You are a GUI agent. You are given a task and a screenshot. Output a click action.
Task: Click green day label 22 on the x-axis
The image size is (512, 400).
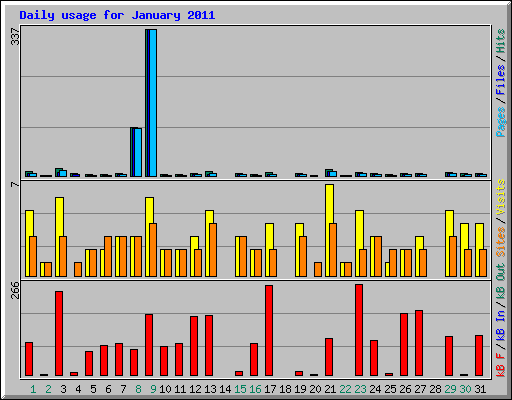pos(345,389)
